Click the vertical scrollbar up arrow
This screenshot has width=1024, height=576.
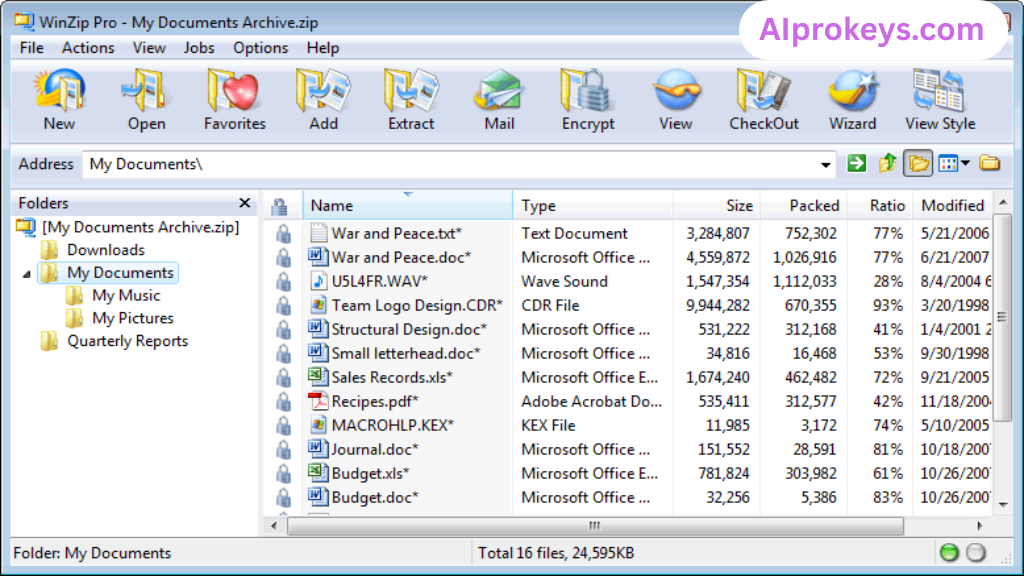(1003, 203)
